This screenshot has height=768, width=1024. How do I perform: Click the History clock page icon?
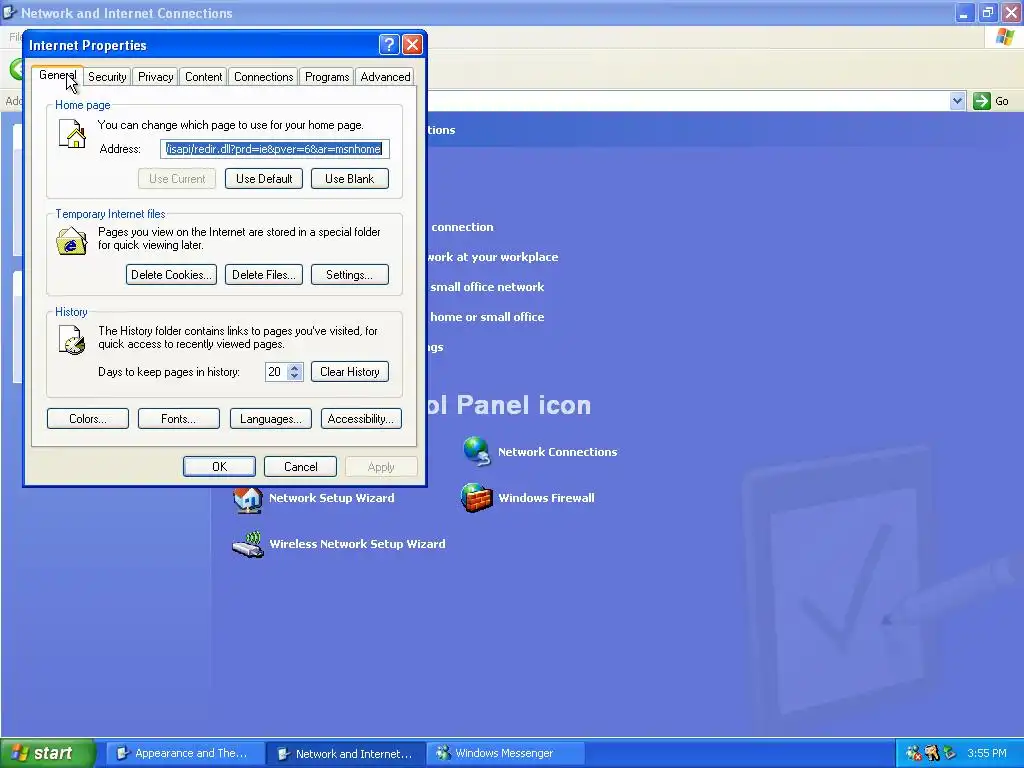coord(72,340)
